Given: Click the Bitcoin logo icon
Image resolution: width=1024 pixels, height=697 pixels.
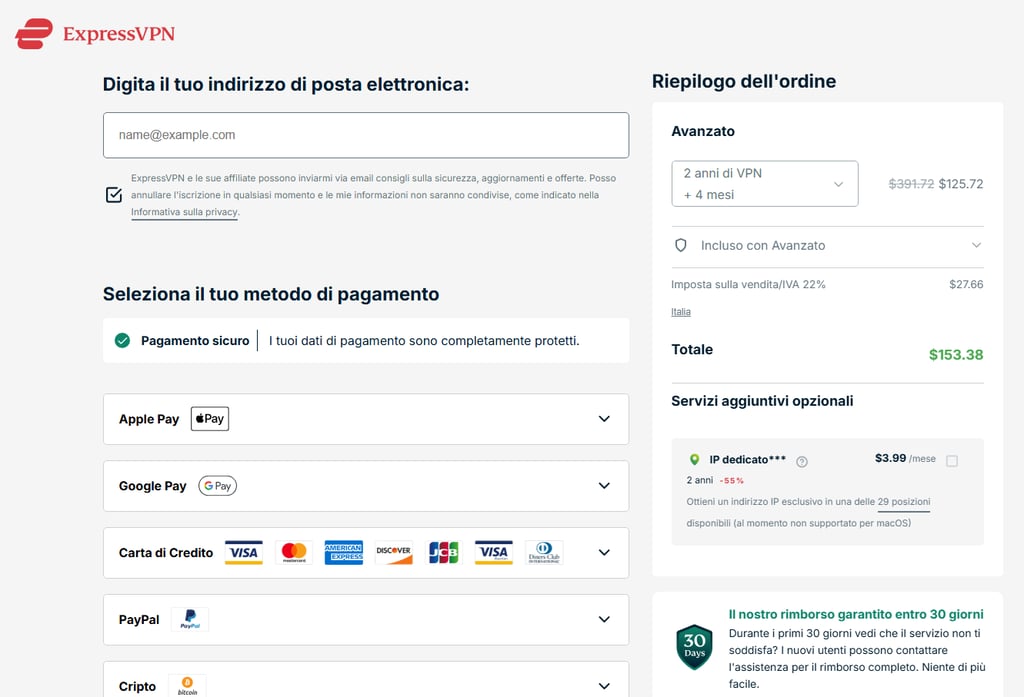Looking at the screenshot, I should click(x=187, y=685).
